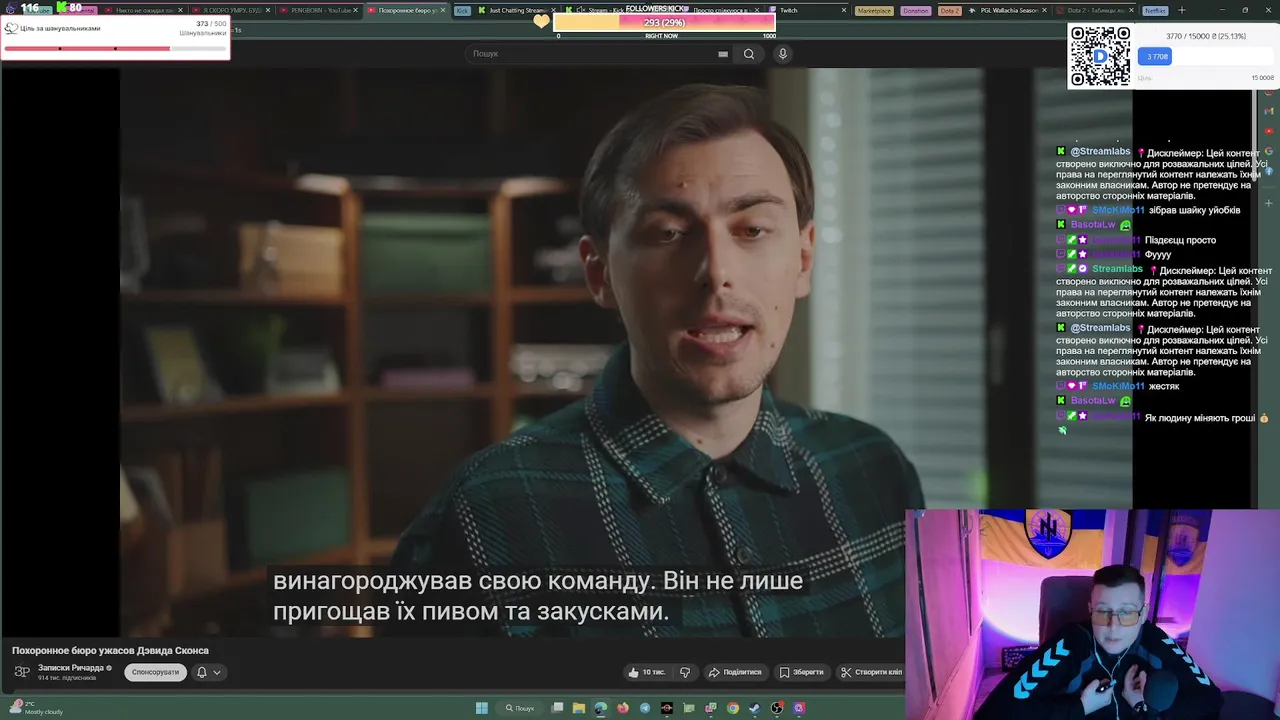Screen dimensions: 1280x720
Task: Toggle the channel notification bell
Action: tap(201, 672)
